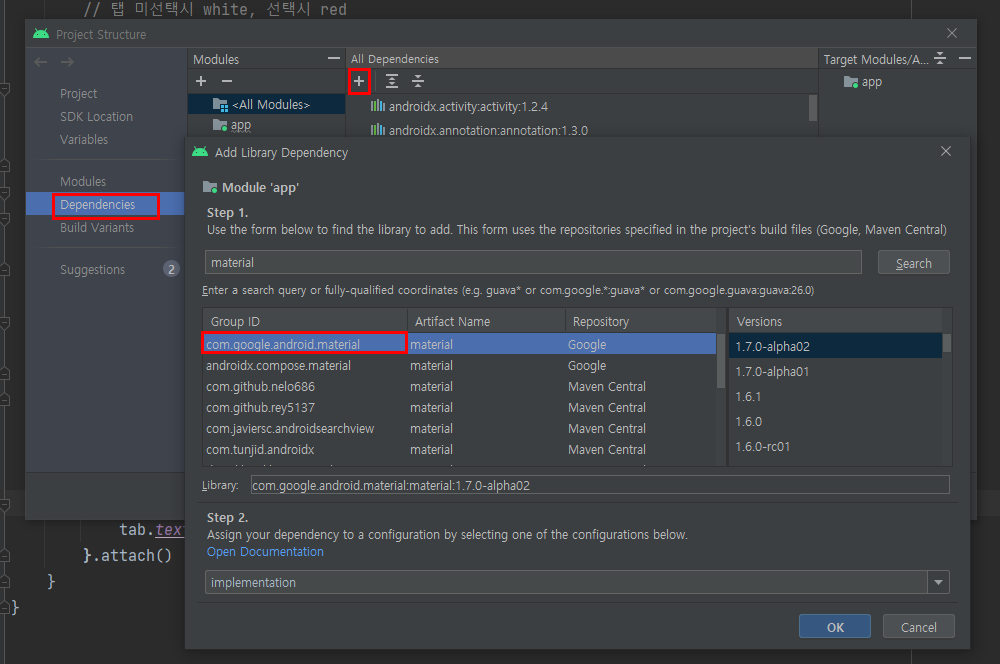1000x664 pixels.
Task: Open the implementation configuration dropdown
Action: click(577, 582)
